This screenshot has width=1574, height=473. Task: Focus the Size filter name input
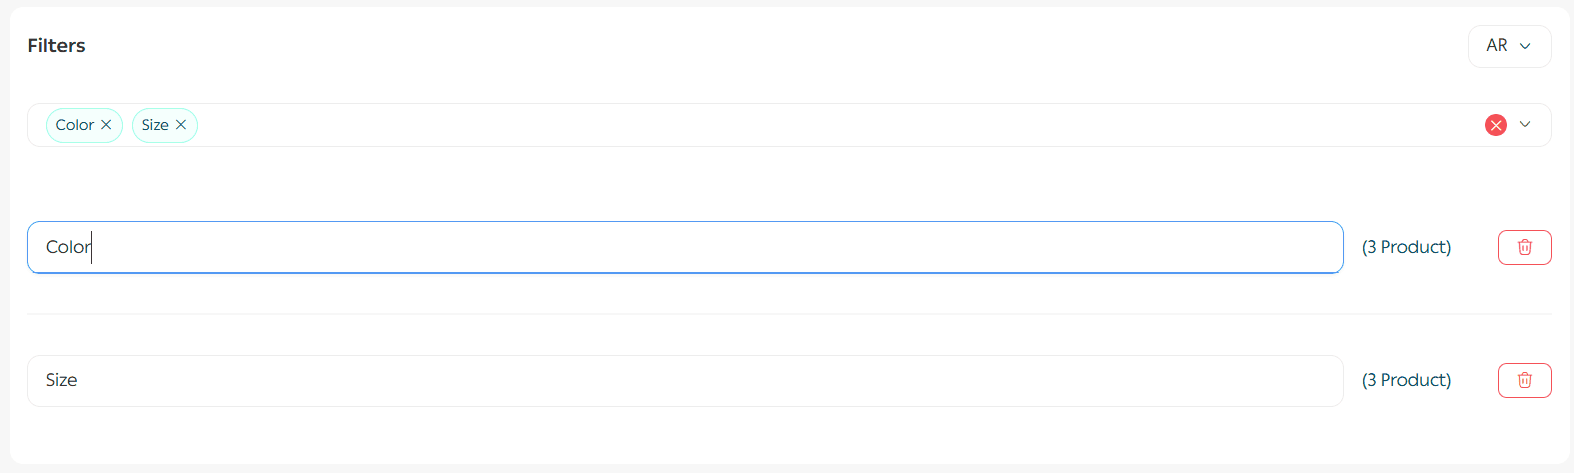(x=700, y=380)
